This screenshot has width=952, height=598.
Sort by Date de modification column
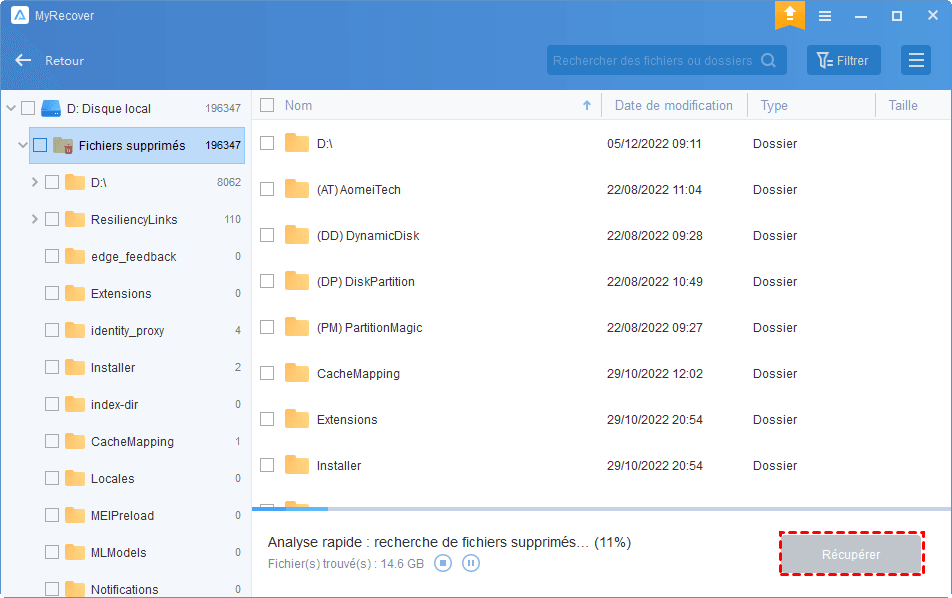pyautogui.click(x=673, y=106)
